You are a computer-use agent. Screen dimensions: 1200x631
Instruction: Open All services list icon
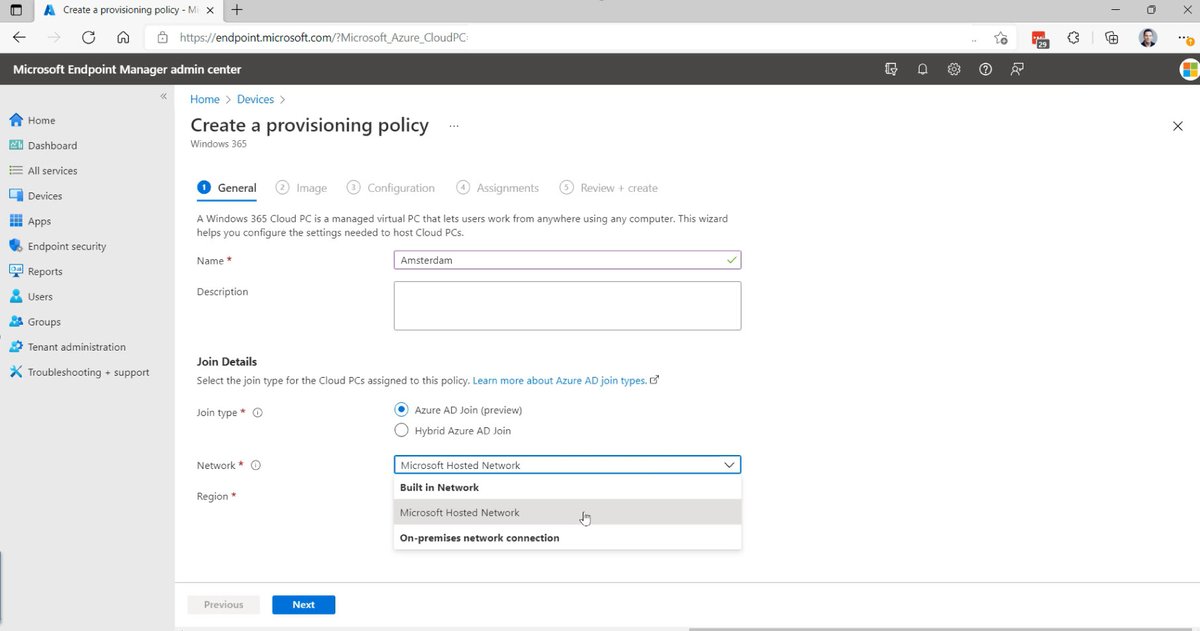[16, 170]
